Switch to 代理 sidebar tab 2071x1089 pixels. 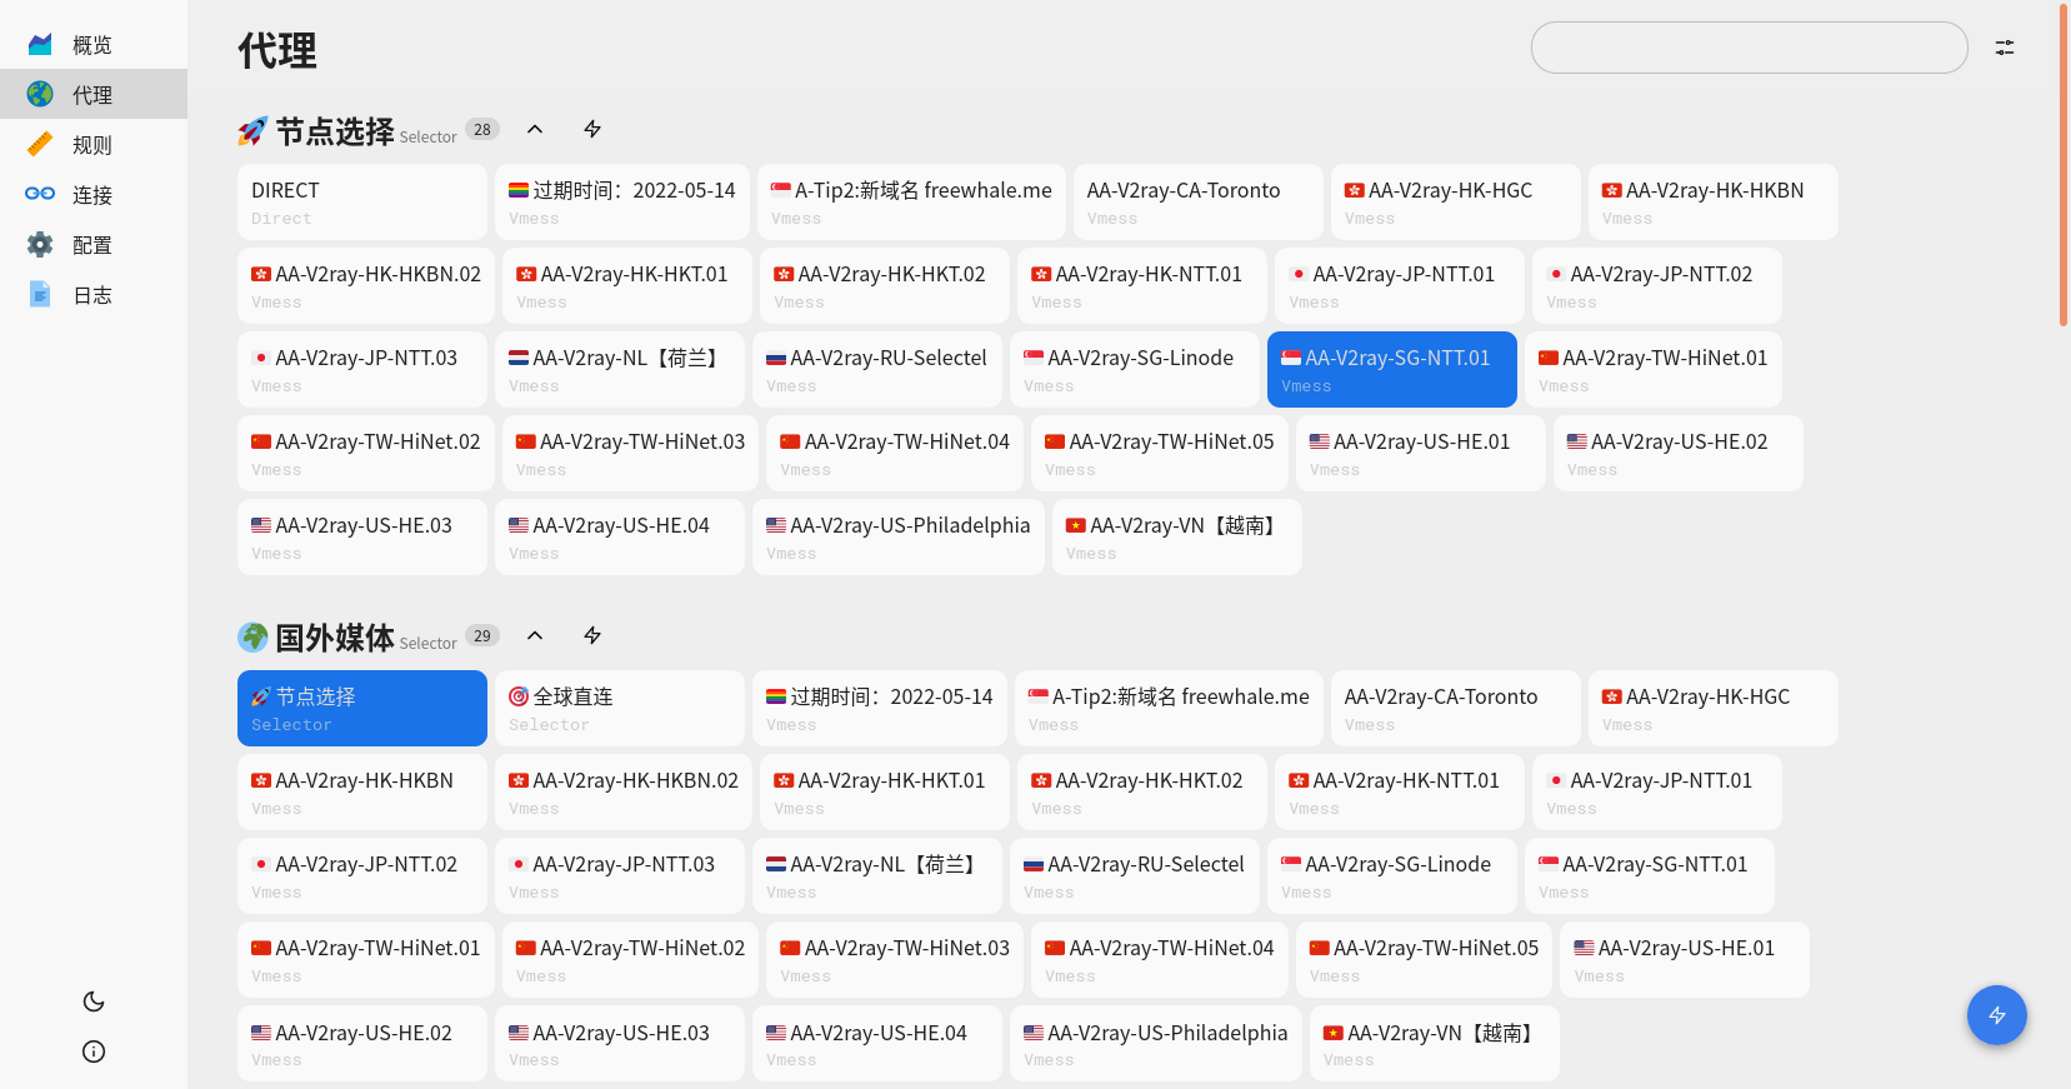pos(93,94)
